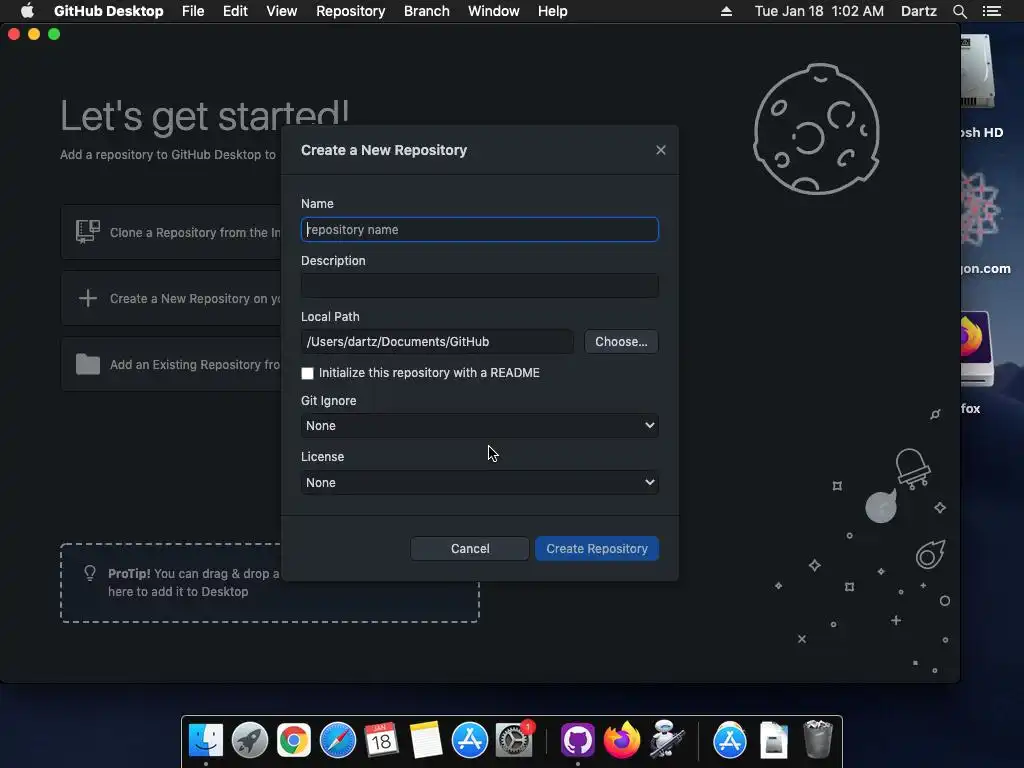Click the Dartz user name in menu bar
The width and height of the screenshot is (1024, 768).
coord(918,11)
